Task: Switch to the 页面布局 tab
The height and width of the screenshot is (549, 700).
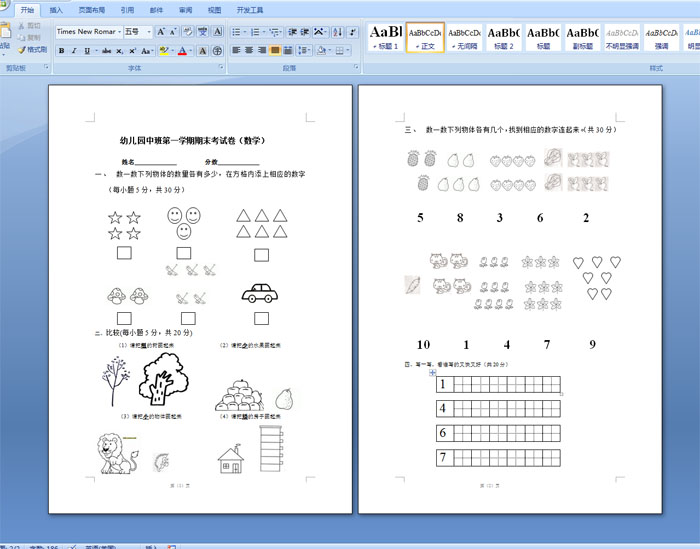Action: 92,10
